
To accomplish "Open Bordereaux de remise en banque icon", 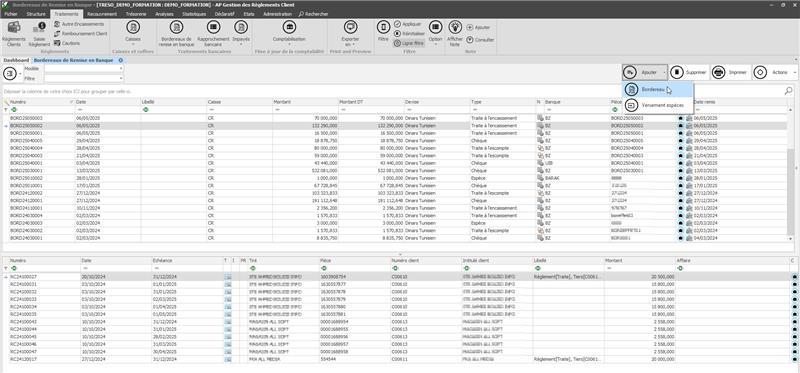I will 176,28.
